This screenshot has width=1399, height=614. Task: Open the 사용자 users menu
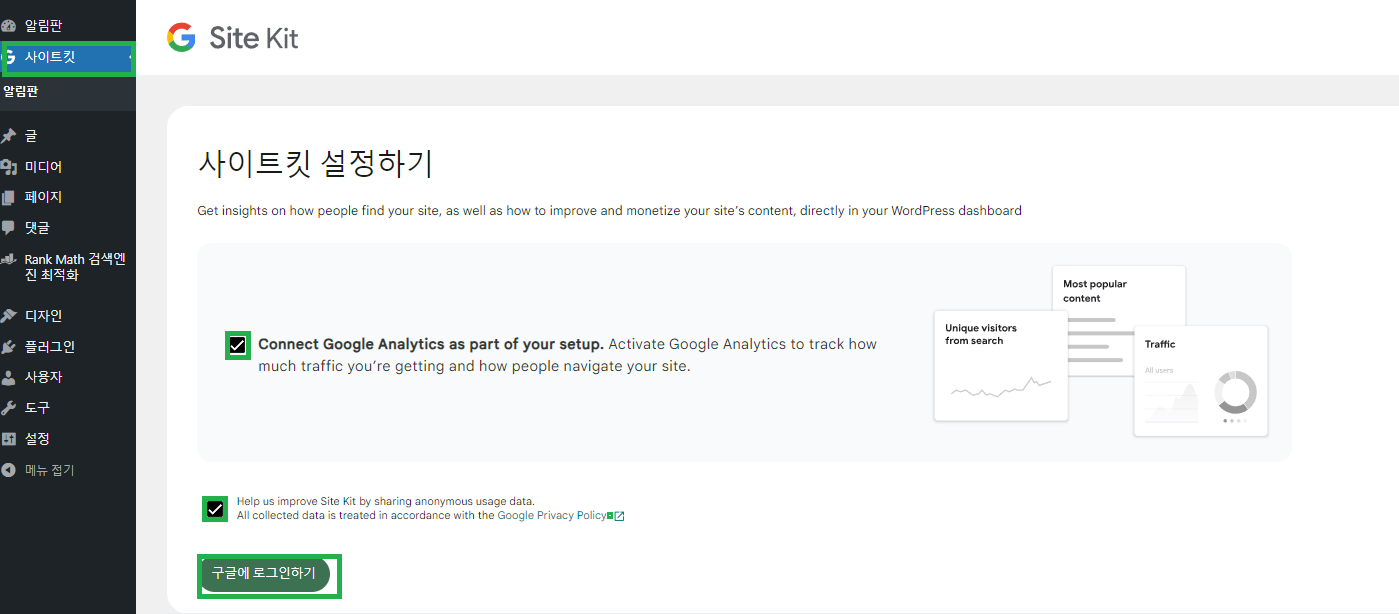(68, 377)
